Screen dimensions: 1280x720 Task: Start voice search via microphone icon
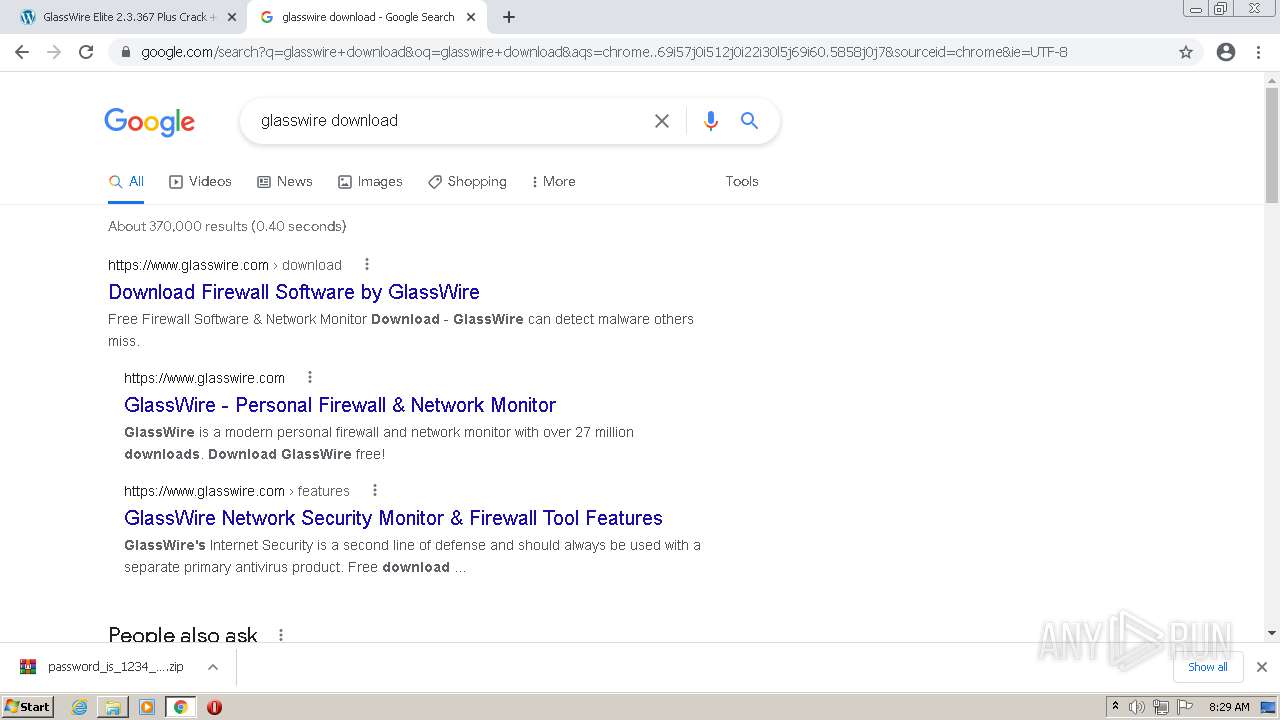tap(711, 121)
